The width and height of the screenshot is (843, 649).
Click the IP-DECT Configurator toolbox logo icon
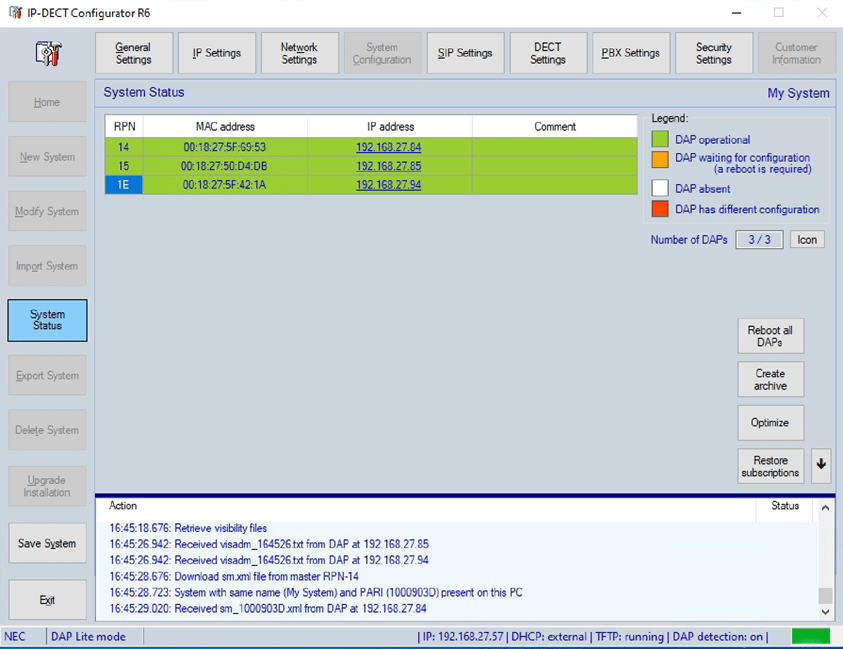[x=48, y=53]
